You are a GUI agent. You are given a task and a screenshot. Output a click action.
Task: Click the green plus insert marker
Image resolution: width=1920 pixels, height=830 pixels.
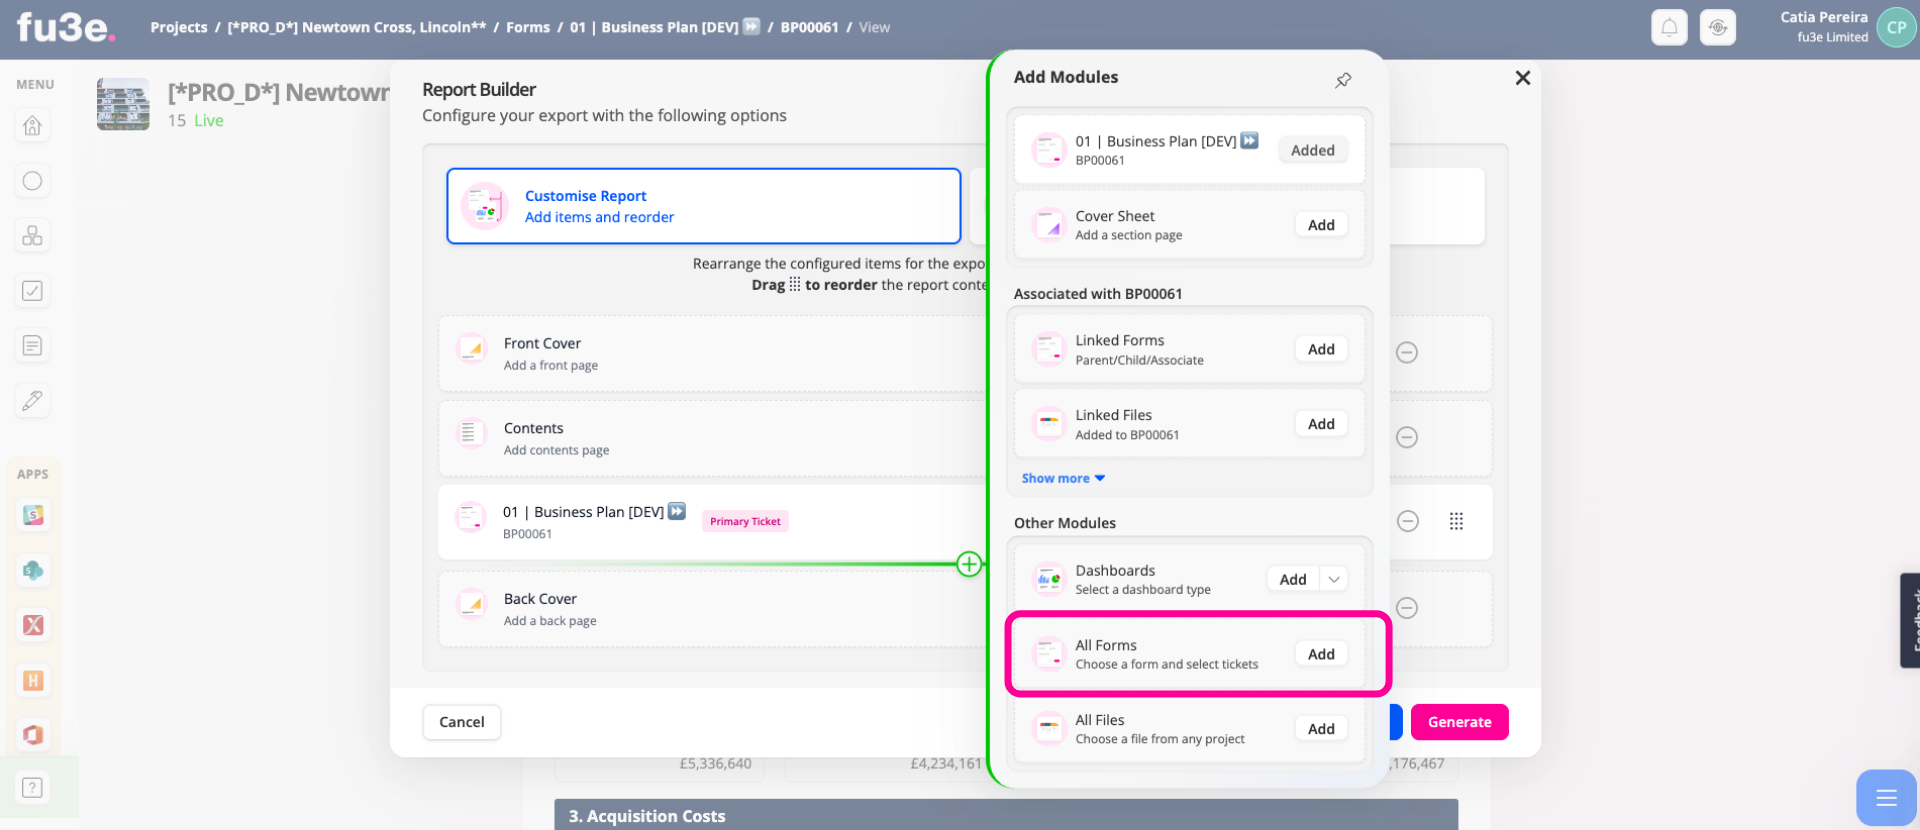click(x=969, y=564)
